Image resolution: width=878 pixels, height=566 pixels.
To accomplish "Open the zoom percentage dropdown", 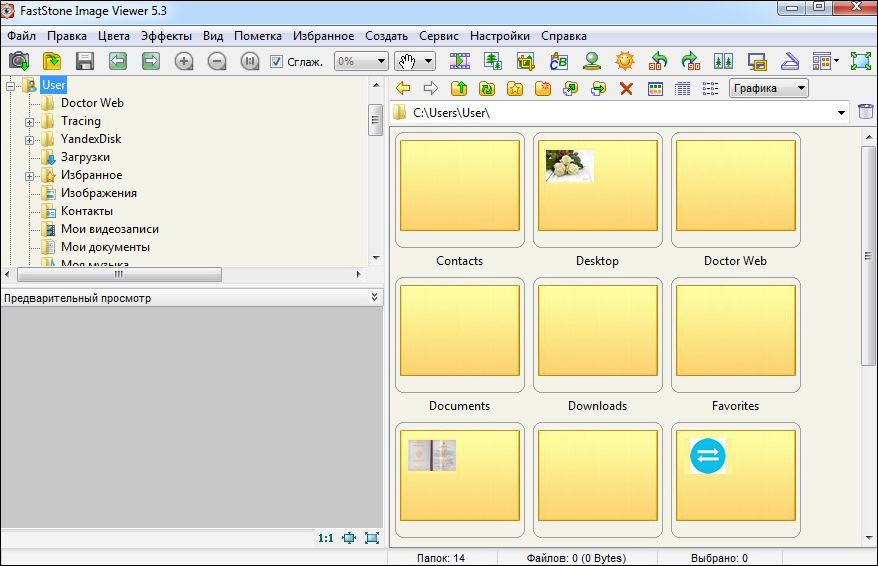I will tap(361, 61).
